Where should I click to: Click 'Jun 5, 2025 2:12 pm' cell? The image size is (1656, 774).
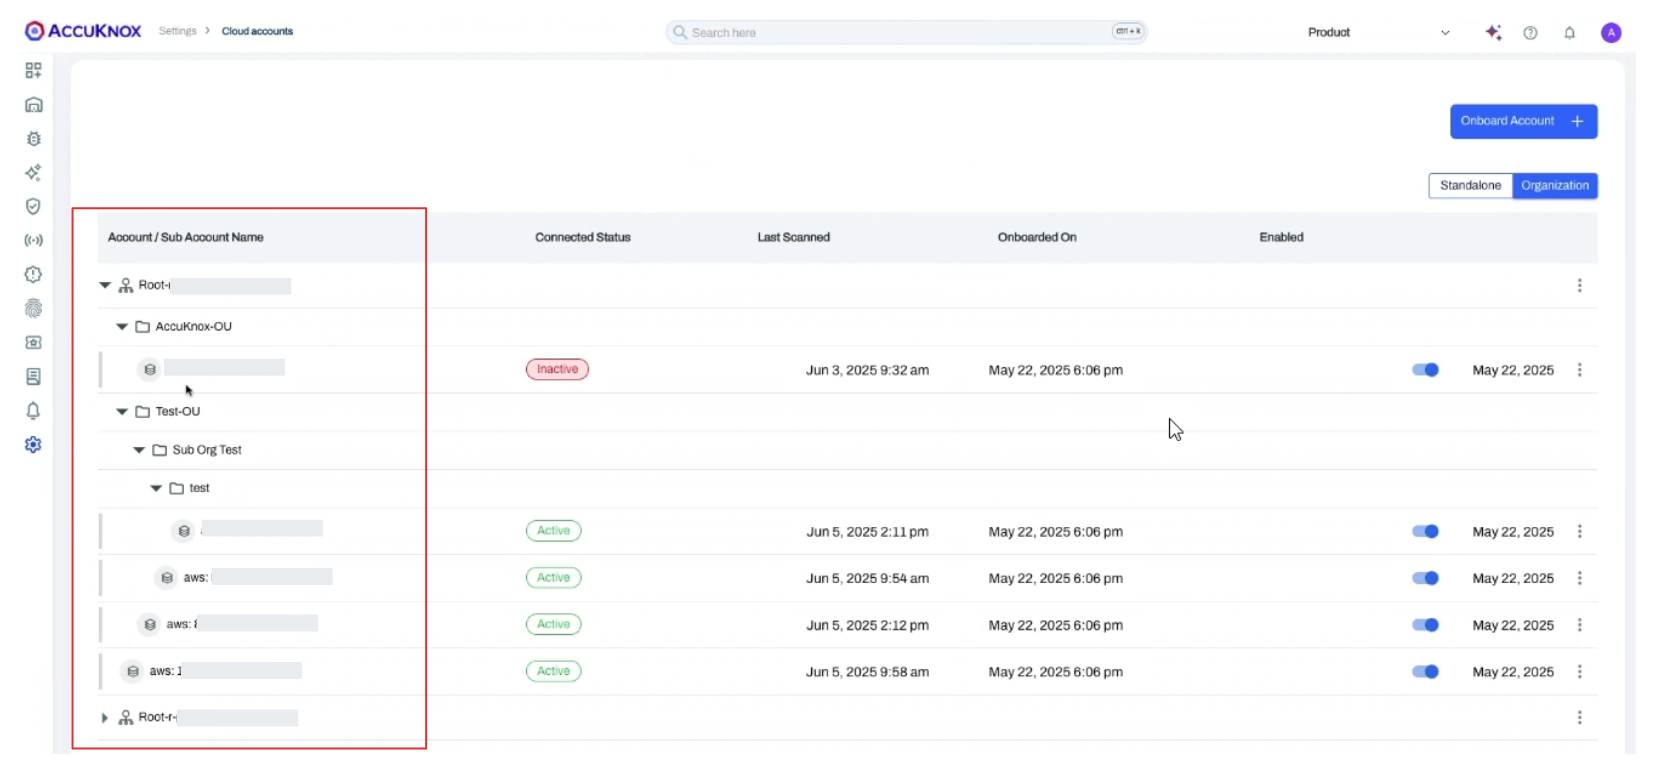(x=867, y=625)
